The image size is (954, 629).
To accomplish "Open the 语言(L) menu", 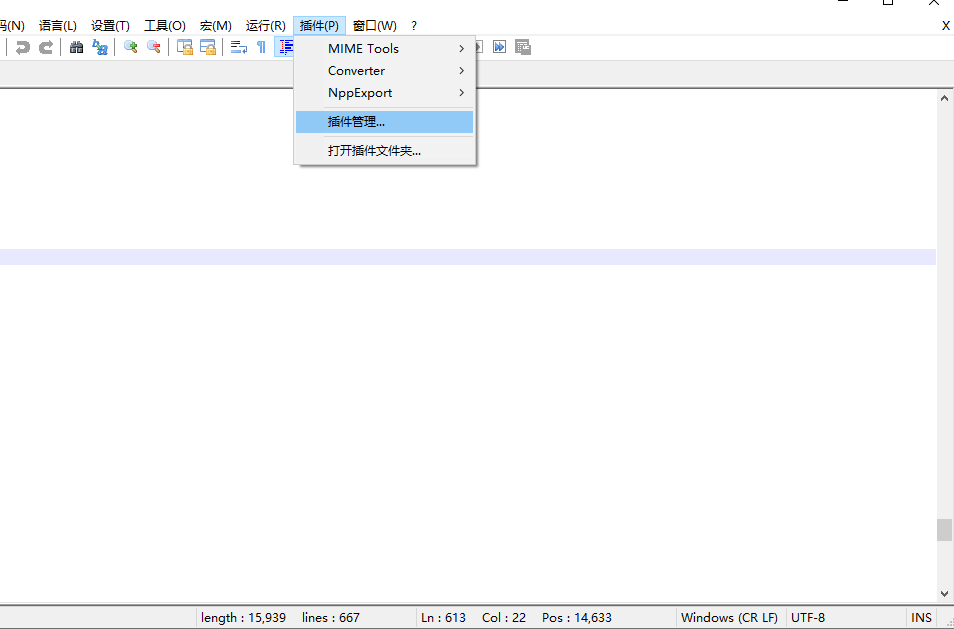I will pos(58,26).
